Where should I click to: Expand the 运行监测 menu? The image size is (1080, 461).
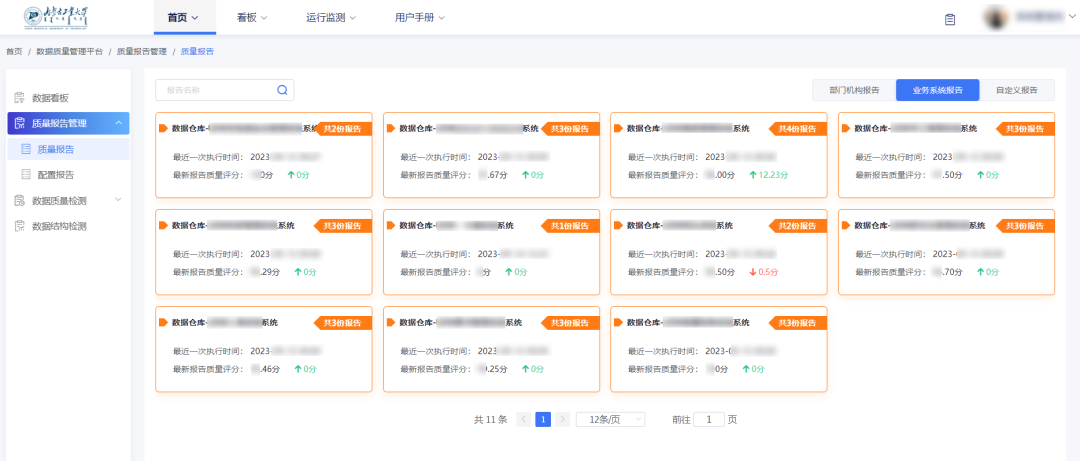point(330,18)
